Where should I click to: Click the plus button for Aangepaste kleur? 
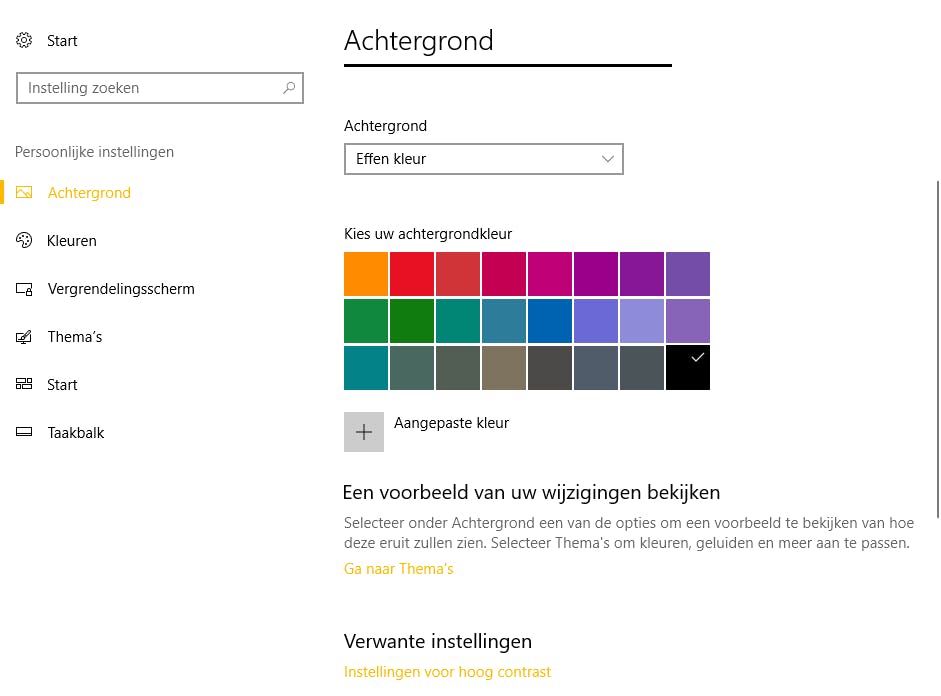(364, 432)
